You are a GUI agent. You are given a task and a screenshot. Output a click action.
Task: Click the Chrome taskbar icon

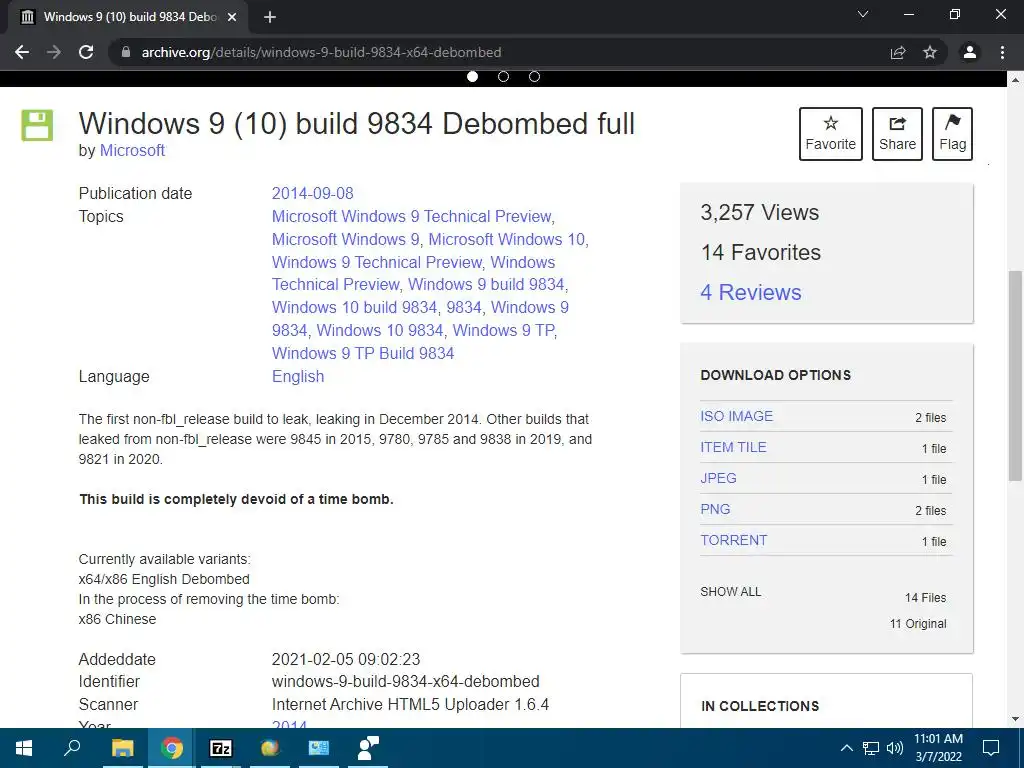[x=172, y=748]
